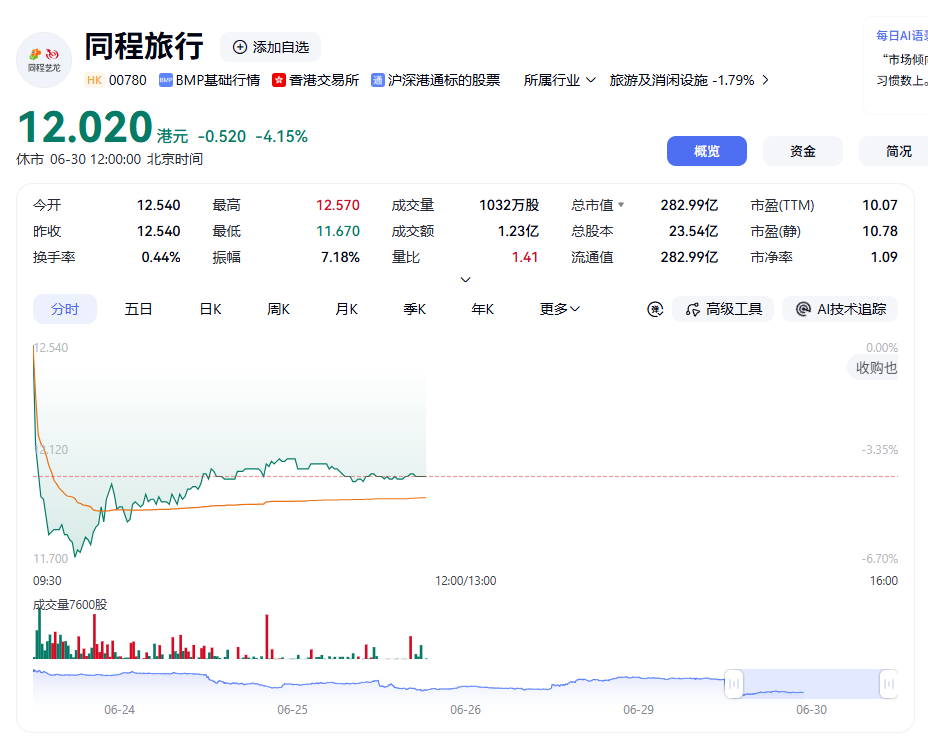This screenshot has width=928, height=741.
Task: Open AI技术追踪 tracking
Action: pos(840,309)
